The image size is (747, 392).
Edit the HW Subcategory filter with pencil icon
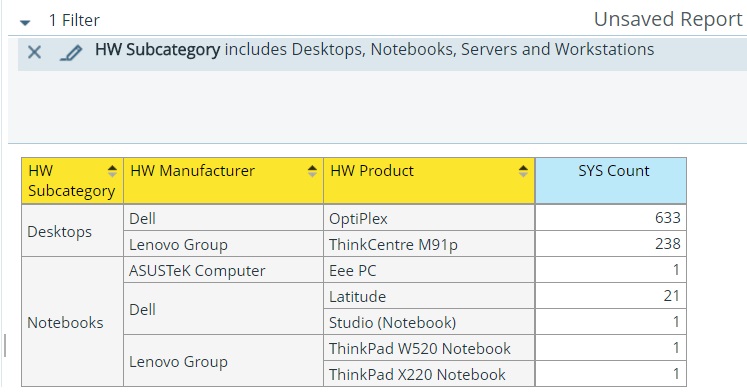pyautogui.click(x=71, y=52)
